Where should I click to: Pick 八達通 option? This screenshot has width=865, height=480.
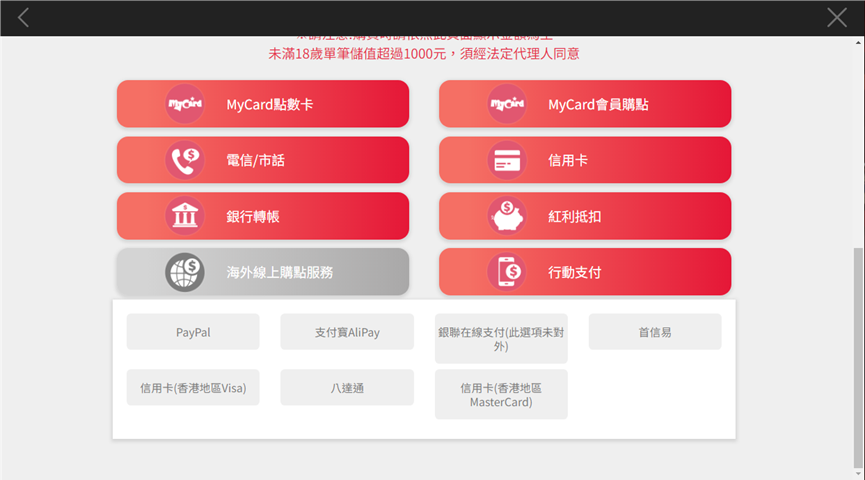pos(347,388)
